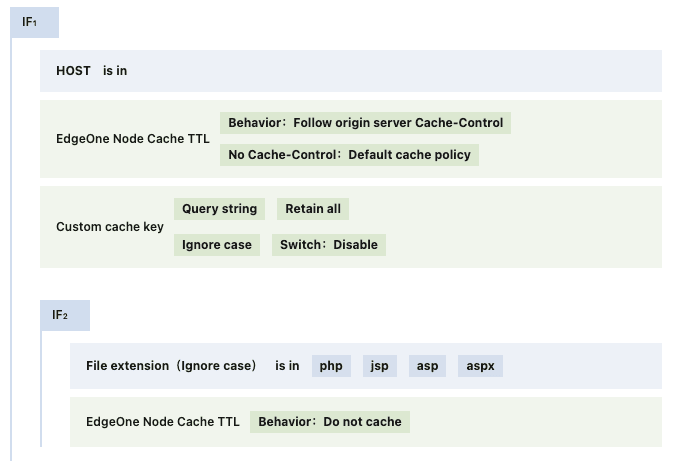Select the IF2 nested rule label
The width and height of the screenshot is (677, 461).
[65, 316]
